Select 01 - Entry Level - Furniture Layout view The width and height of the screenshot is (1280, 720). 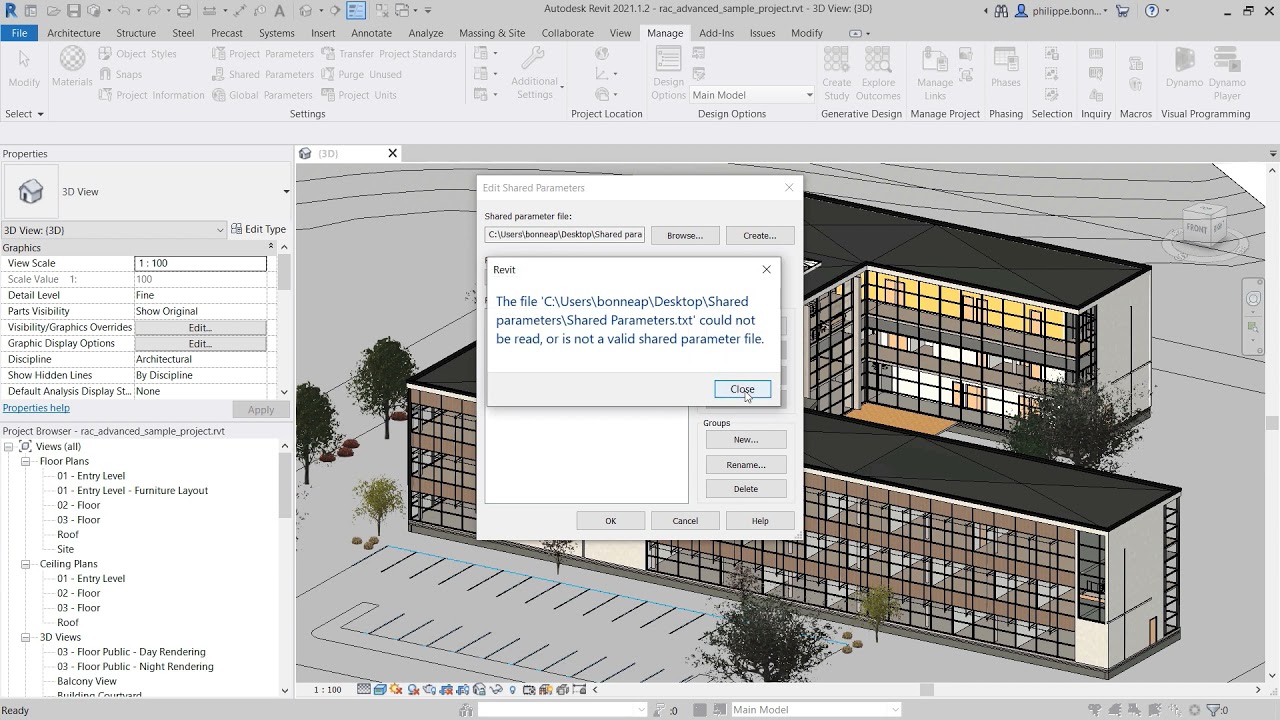click(x=132, y=491)
